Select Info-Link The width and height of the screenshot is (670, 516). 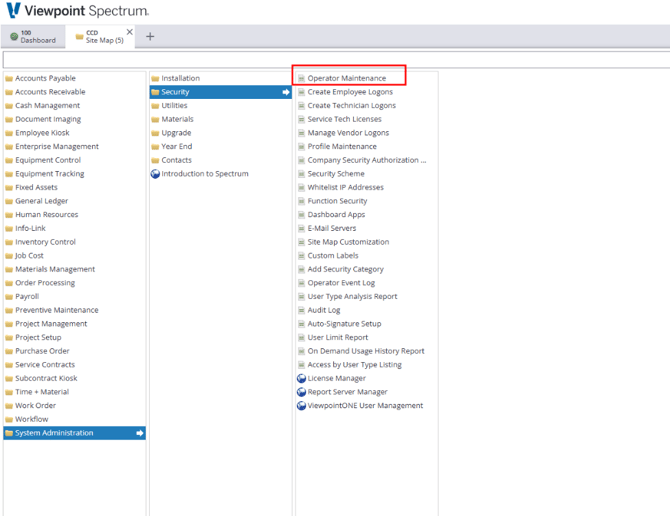pos(30,228)
